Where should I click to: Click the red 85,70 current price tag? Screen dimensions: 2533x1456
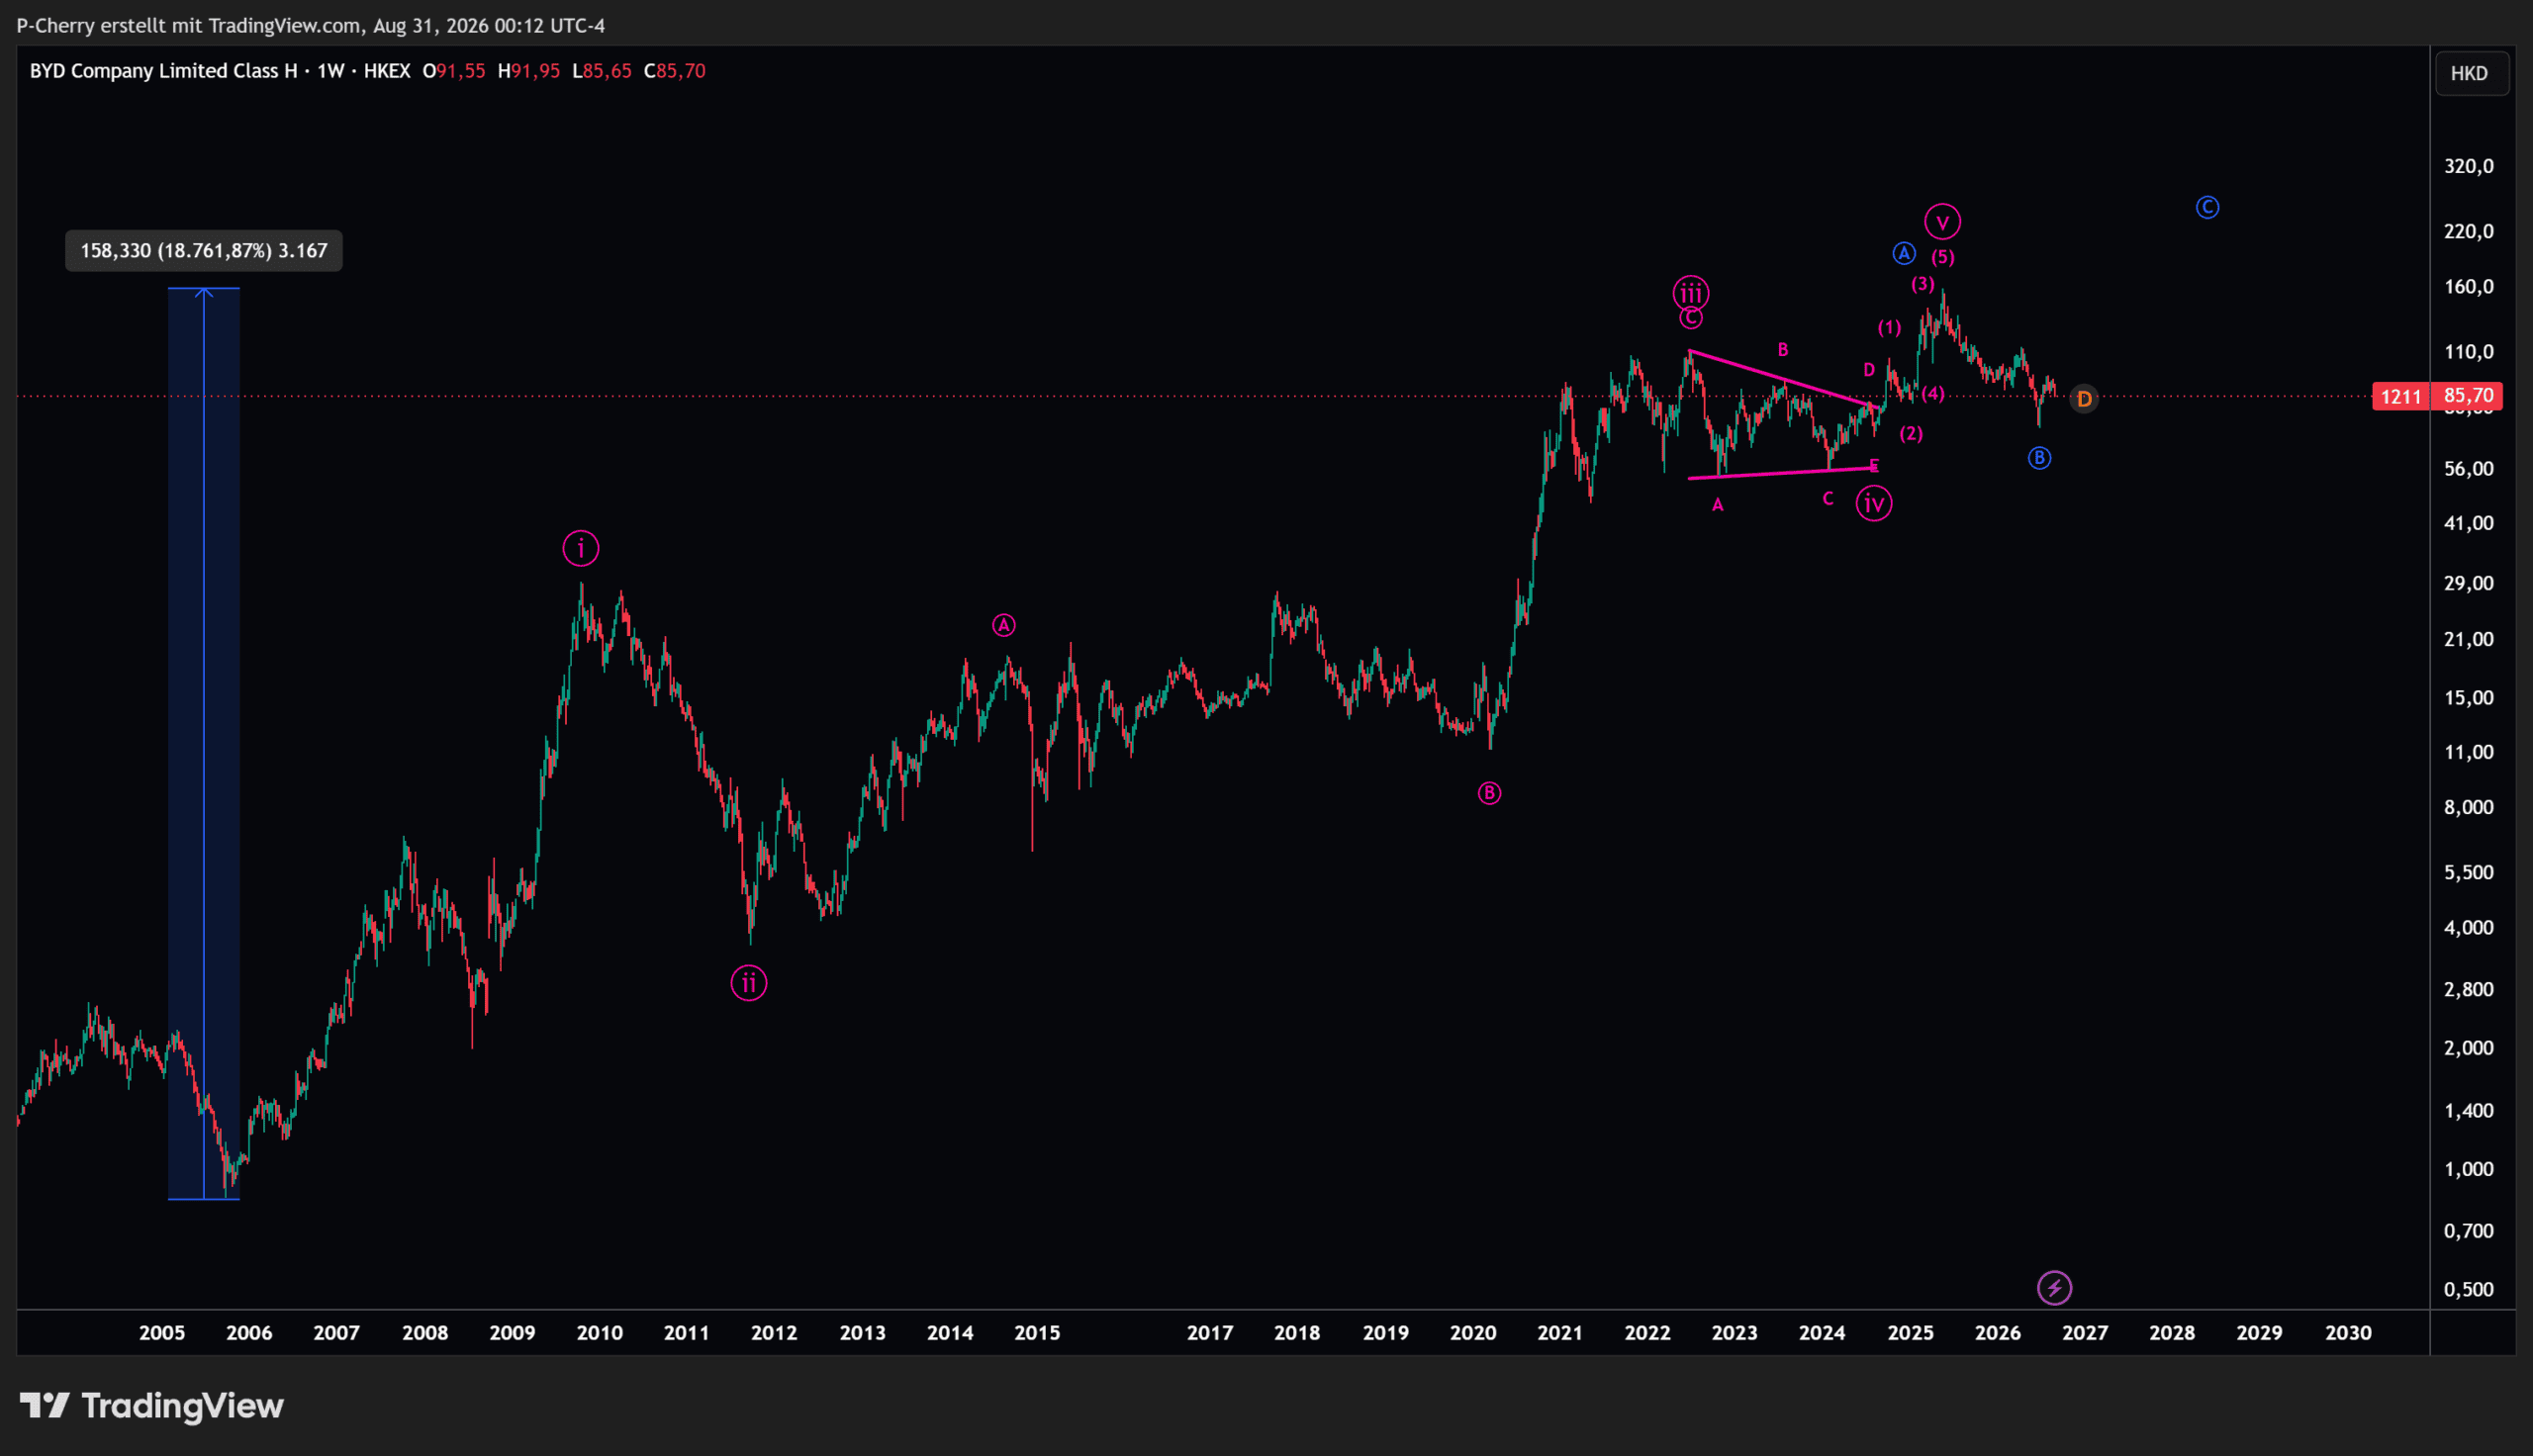coord(2468,396)
